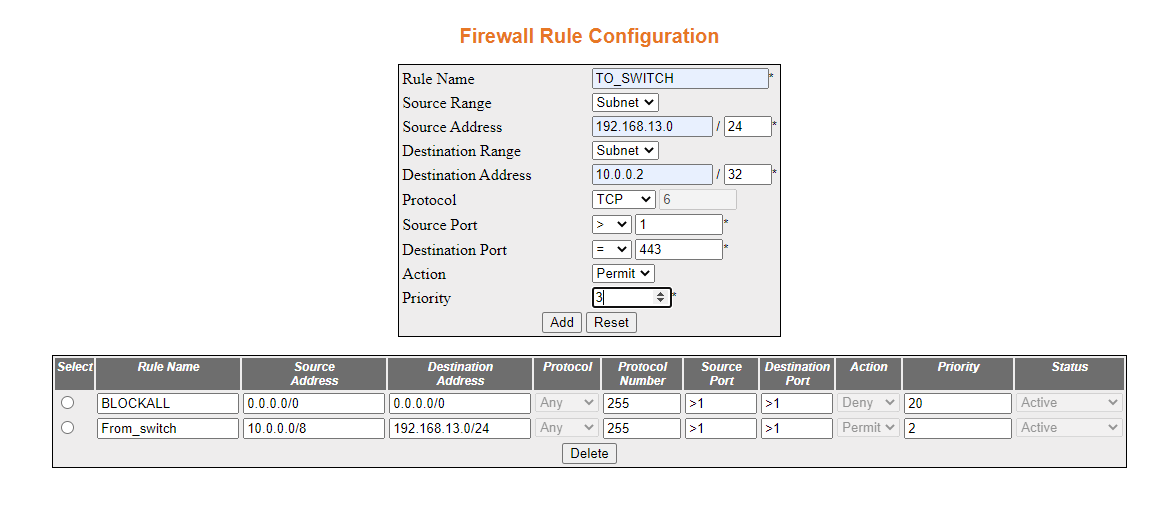Open the TCP Protocol dropdown
Screen dimensions: 1159x509
coord(623,199)
